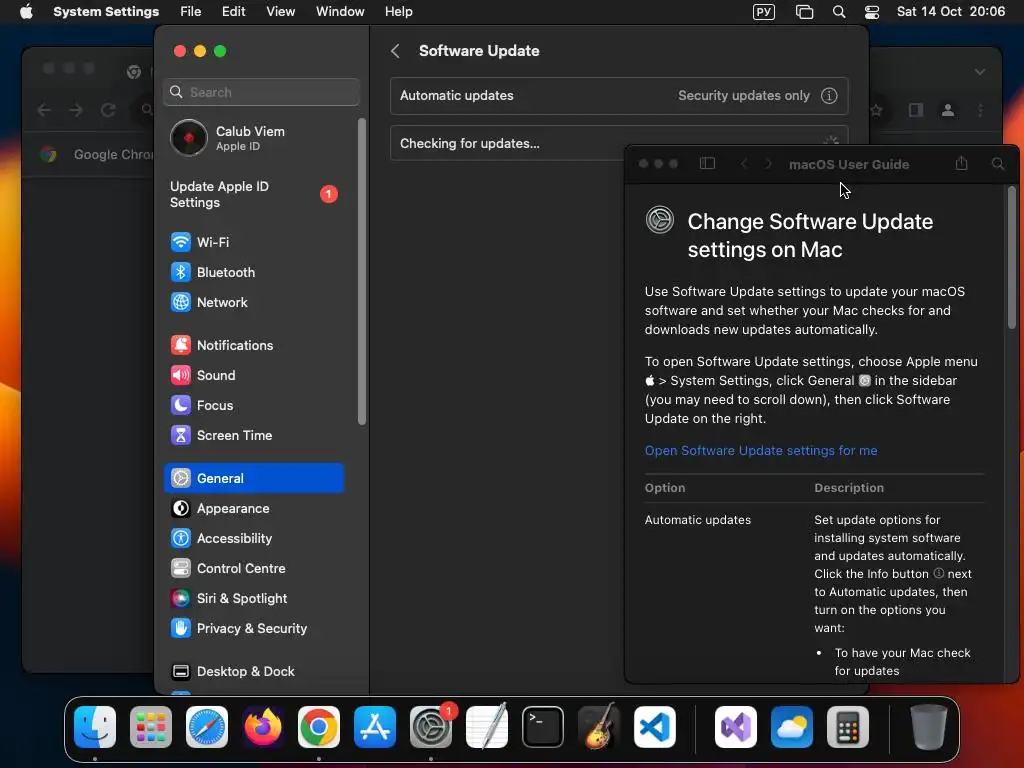This screenshot has width=1024, height=768.
Task: Click the keyboard input source menu icon
Action: point(764,12)
